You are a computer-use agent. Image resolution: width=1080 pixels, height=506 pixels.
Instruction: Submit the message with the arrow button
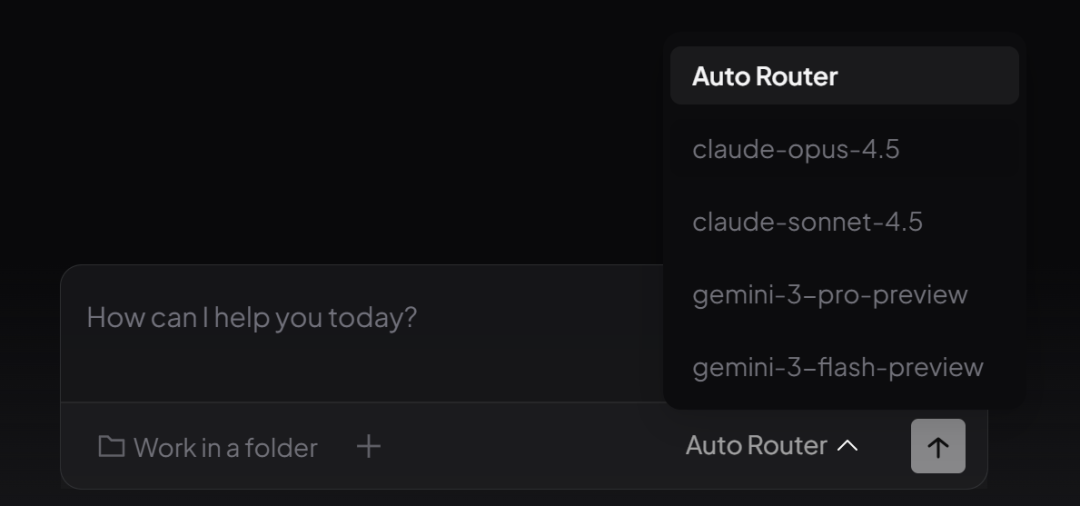pyautogui.click(x=938, y=447)
